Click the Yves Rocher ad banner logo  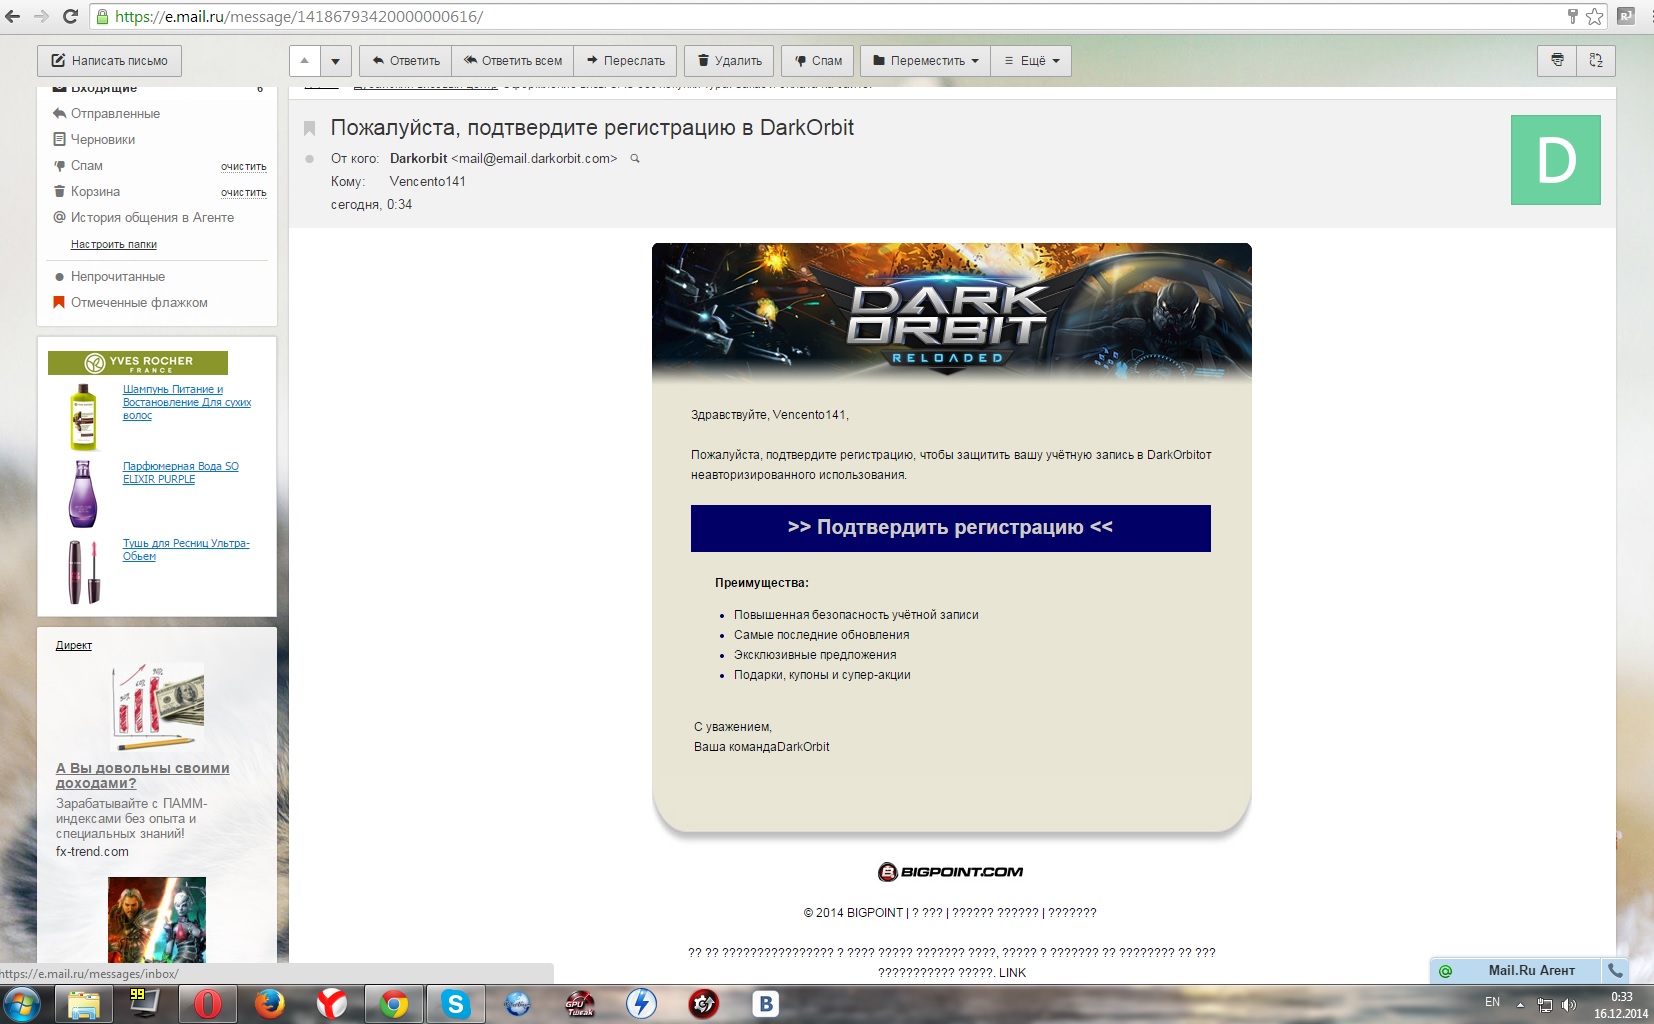[138, 362]
